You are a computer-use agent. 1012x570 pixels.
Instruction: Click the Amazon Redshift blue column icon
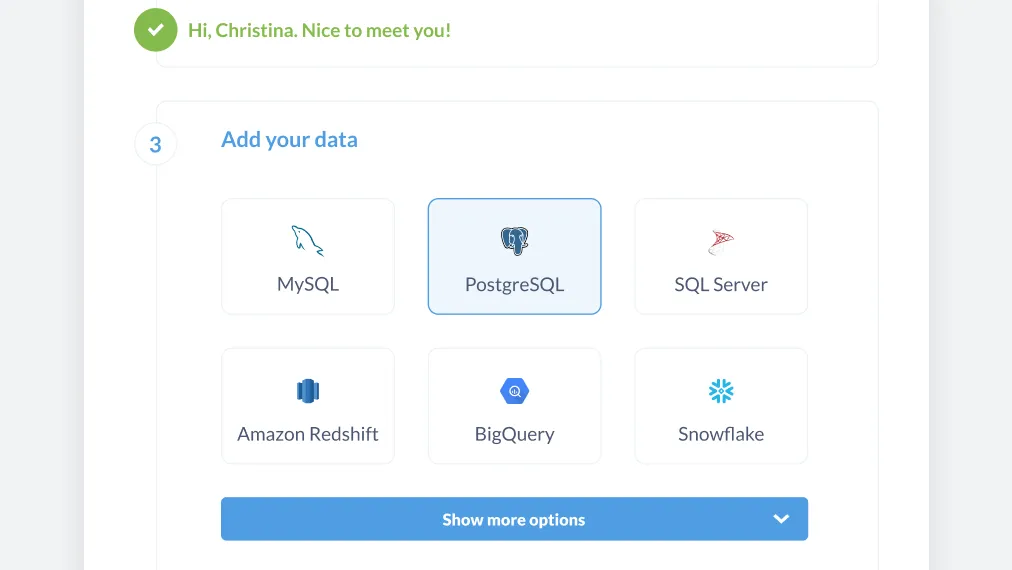click(x=308, y=391)
